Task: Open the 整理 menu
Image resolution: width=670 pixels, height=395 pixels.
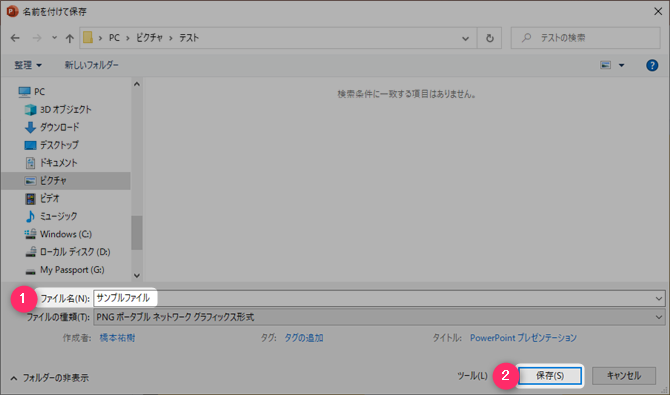Action: tap(28, 65)
